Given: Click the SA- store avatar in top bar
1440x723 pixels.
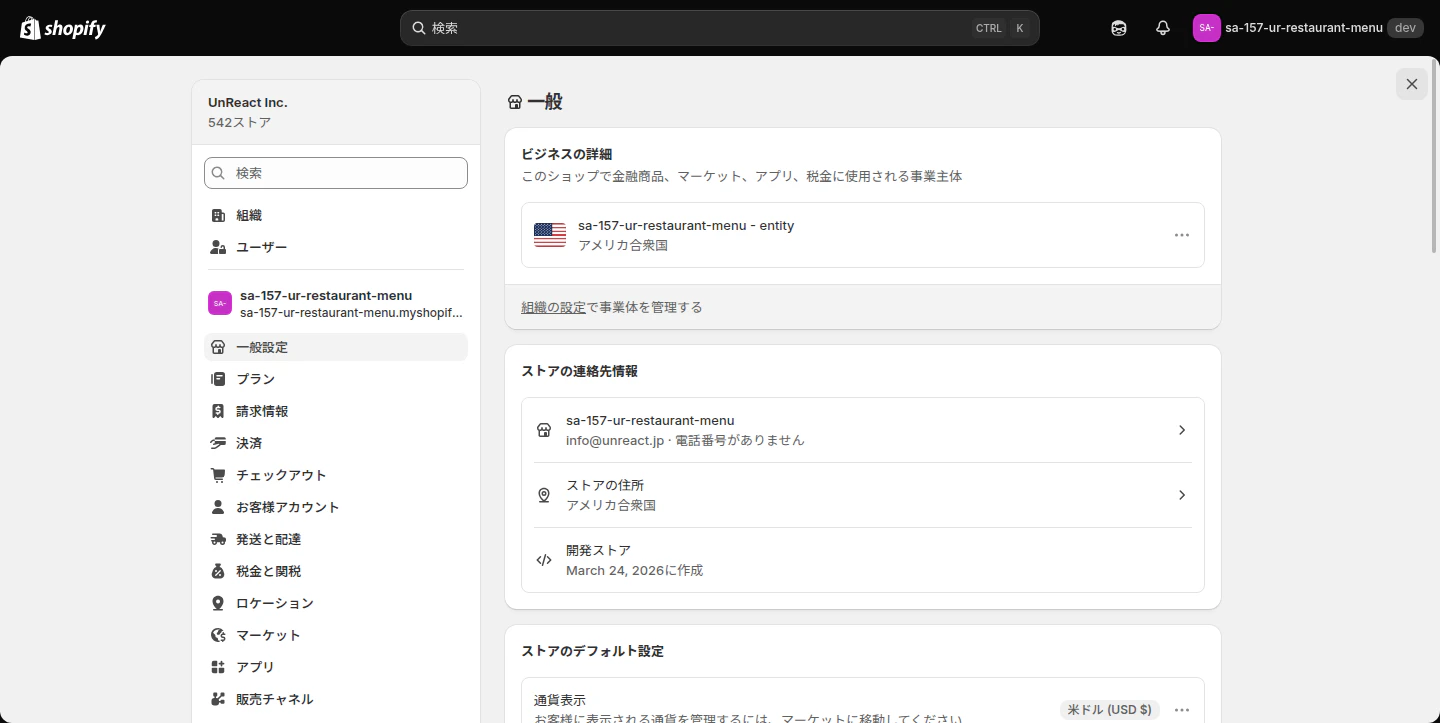Looking at the screenshot, I should [1207, 28].
